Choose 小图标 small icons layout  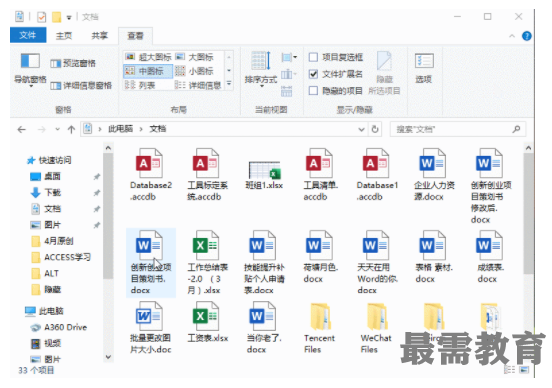(194, 71)
